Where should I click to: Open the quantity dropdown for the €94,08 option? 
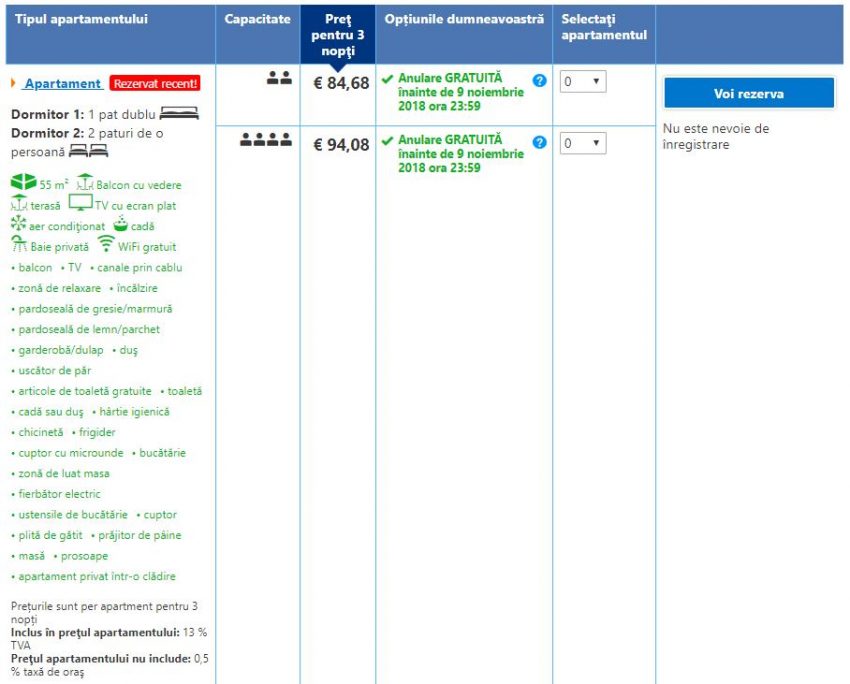[x=583, y=144]
